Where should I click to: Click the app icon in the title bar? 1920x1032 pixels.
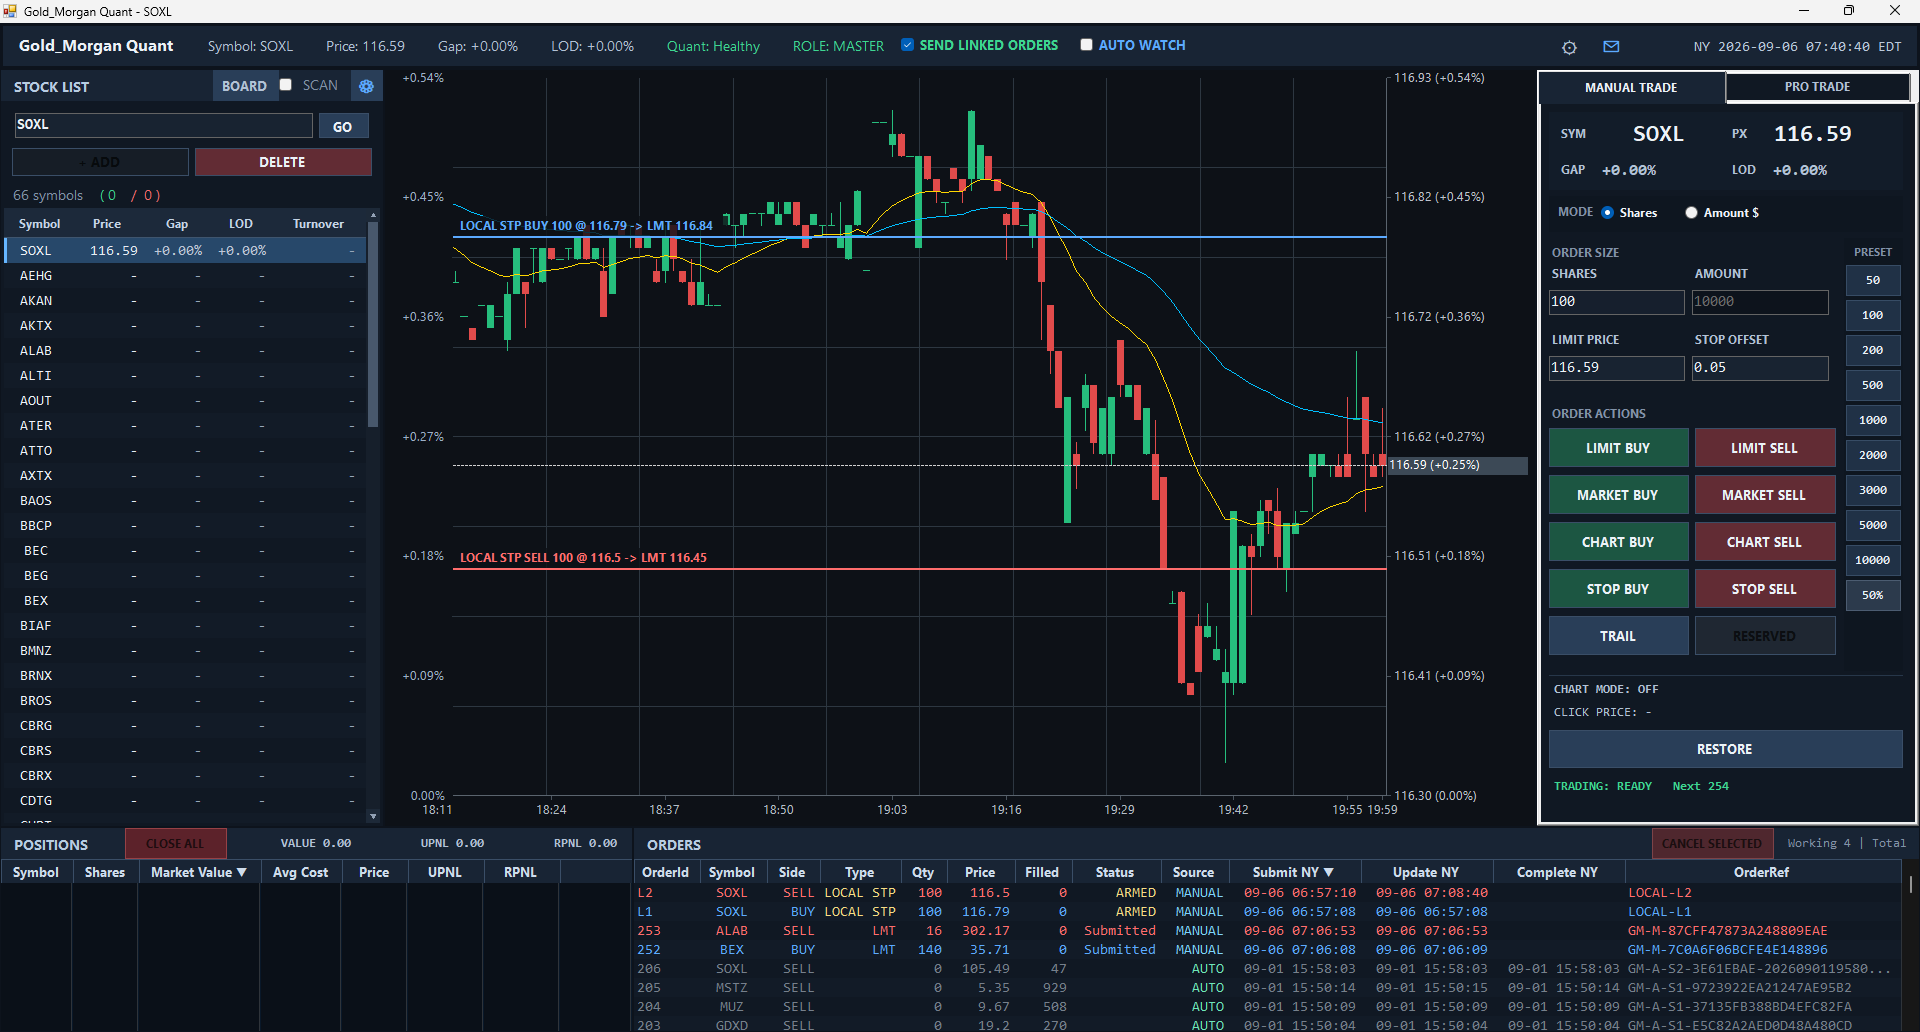10,11
